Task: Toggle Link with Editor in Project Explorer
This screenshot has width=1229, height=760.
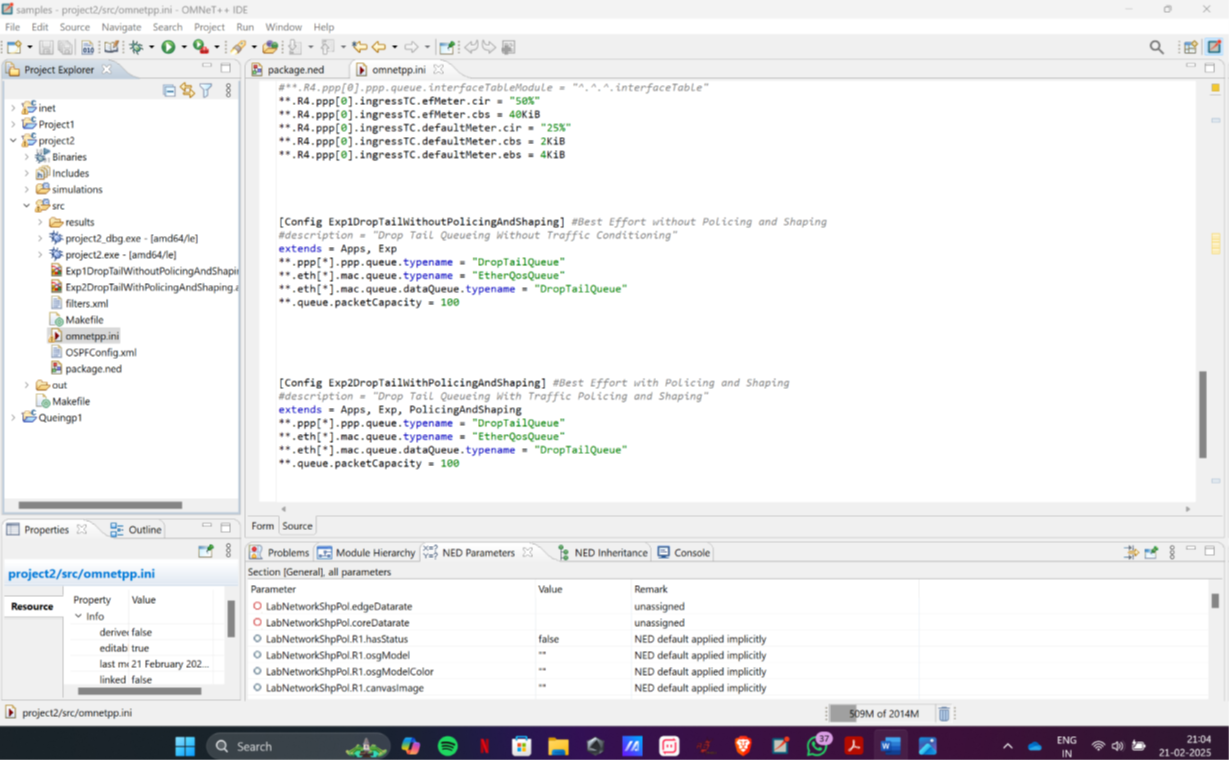Action: [x=187, y=90]
